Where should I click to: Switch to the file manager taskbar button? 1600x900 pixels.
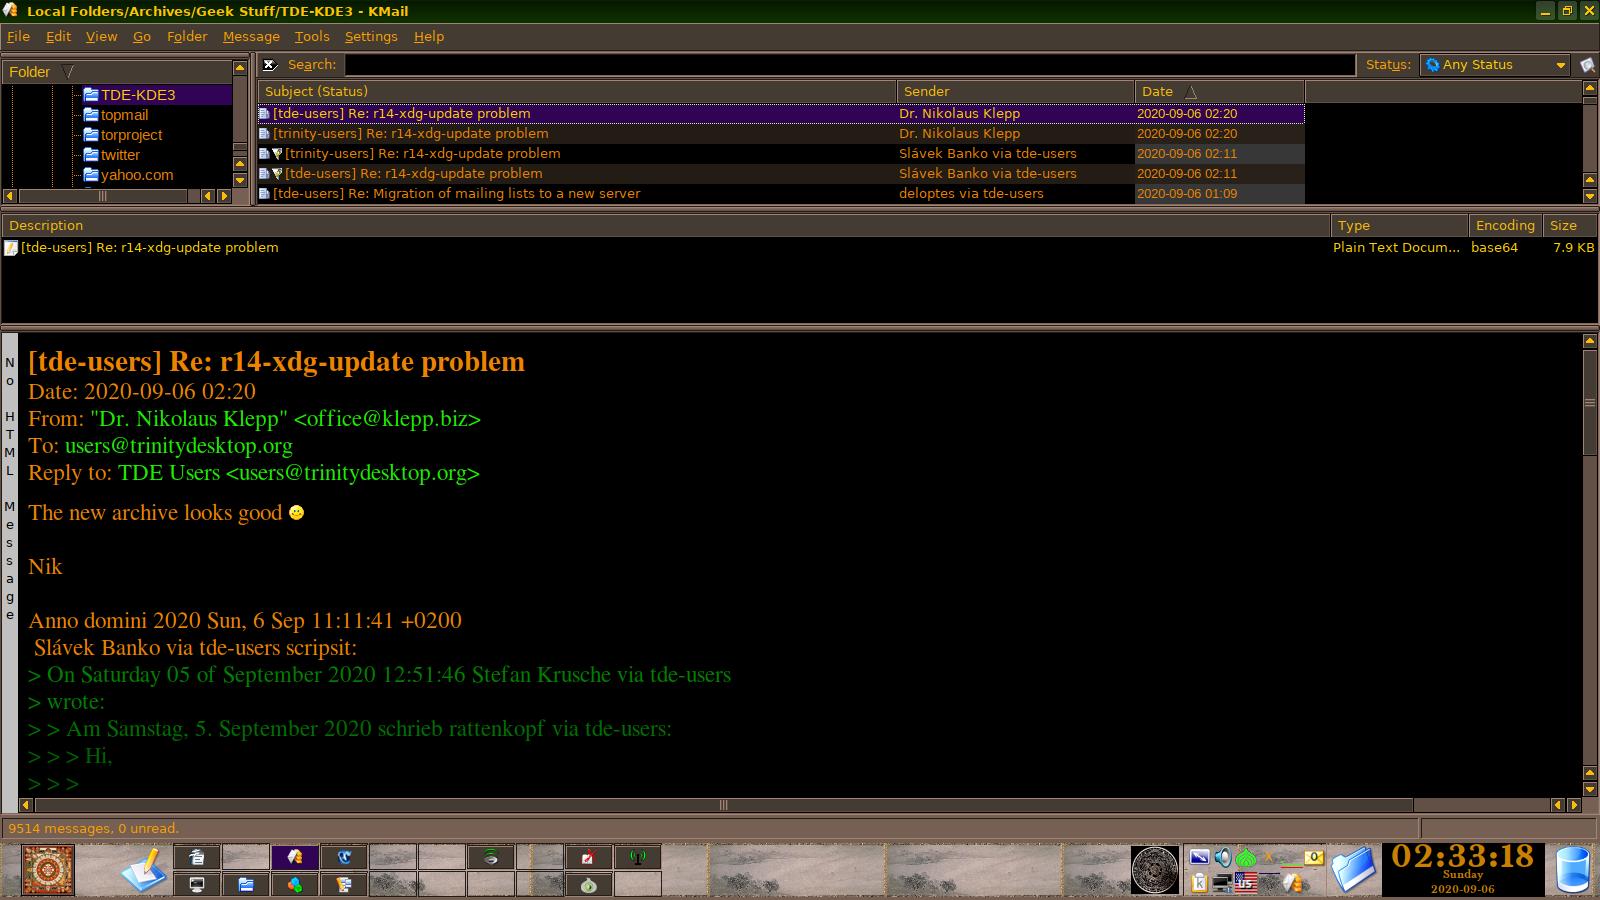click(x=246, y=884)
